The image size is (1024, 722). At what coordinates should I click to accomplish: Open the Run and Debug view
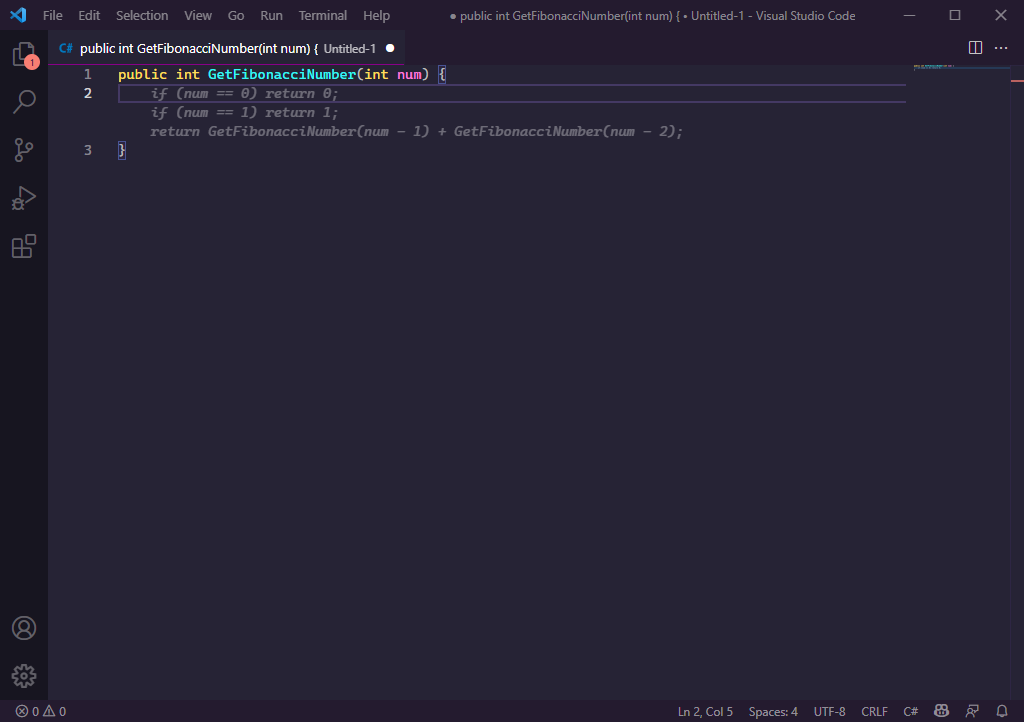[24, 198]
